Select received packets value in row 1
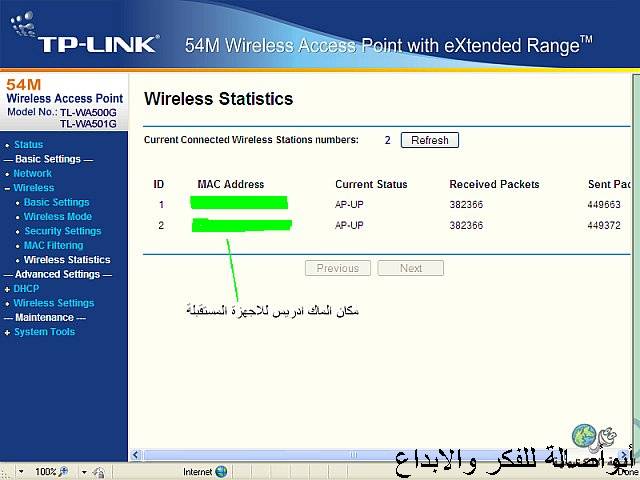Image resolution: width=640 pixels, height=480 pixels. 466,204
